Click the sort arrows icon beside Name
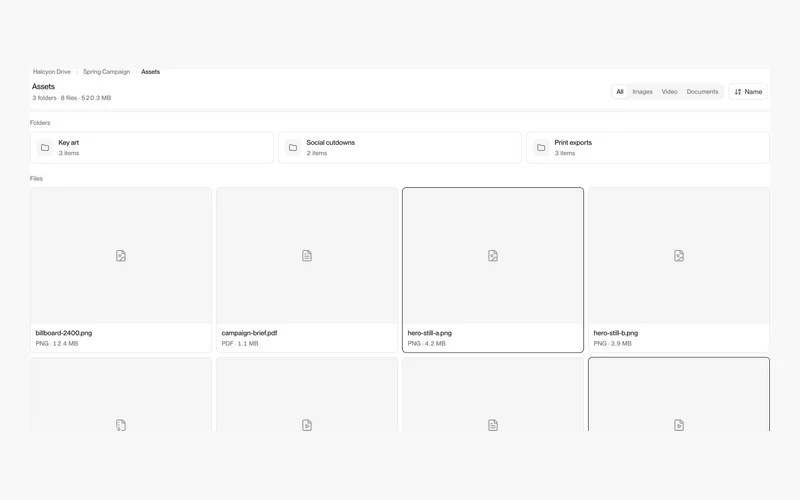This screenshot has width=800, height=500. [738, 92]
